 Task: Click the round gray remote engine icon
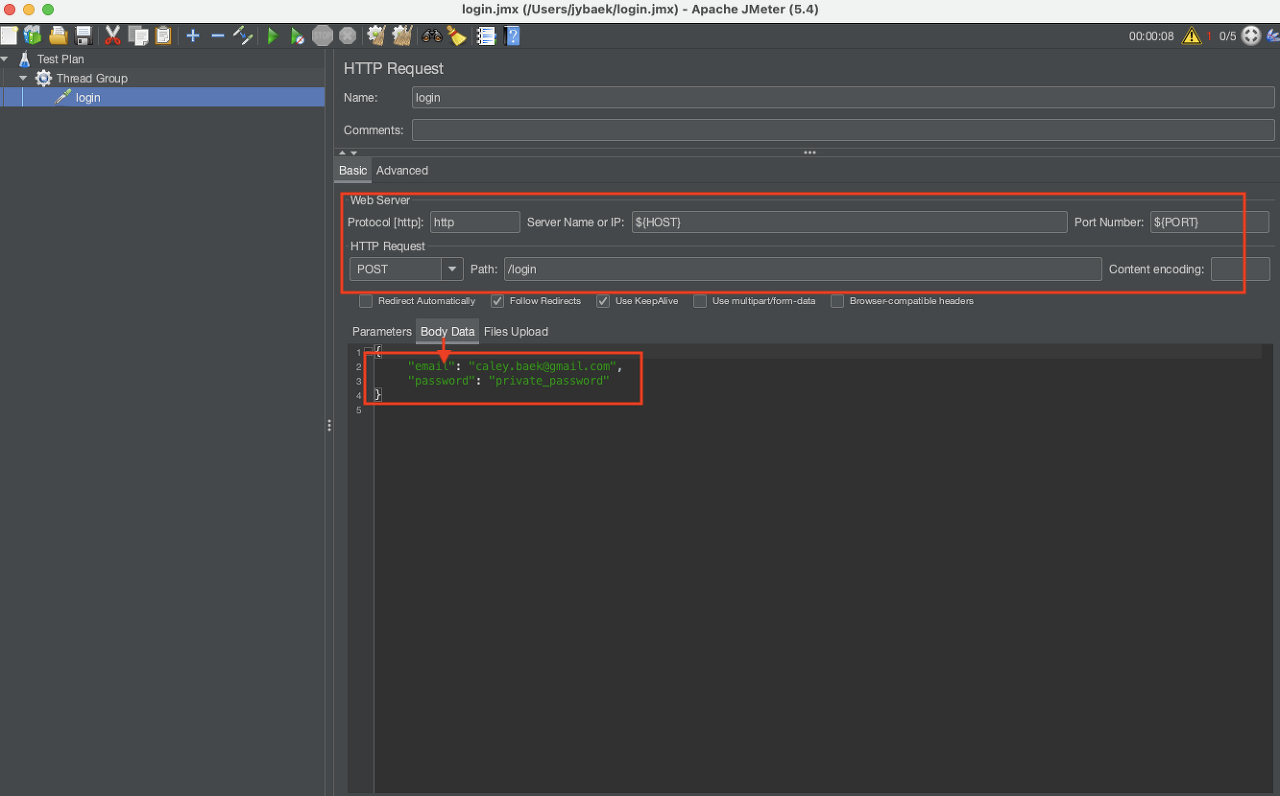point(1253,36)
